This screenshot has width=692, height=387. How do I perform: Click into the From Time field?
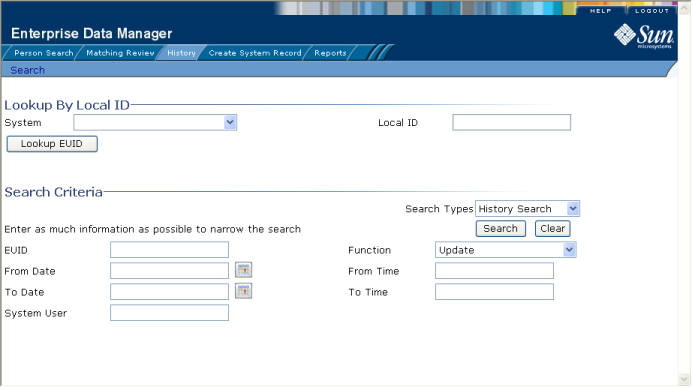coord(494,271)
